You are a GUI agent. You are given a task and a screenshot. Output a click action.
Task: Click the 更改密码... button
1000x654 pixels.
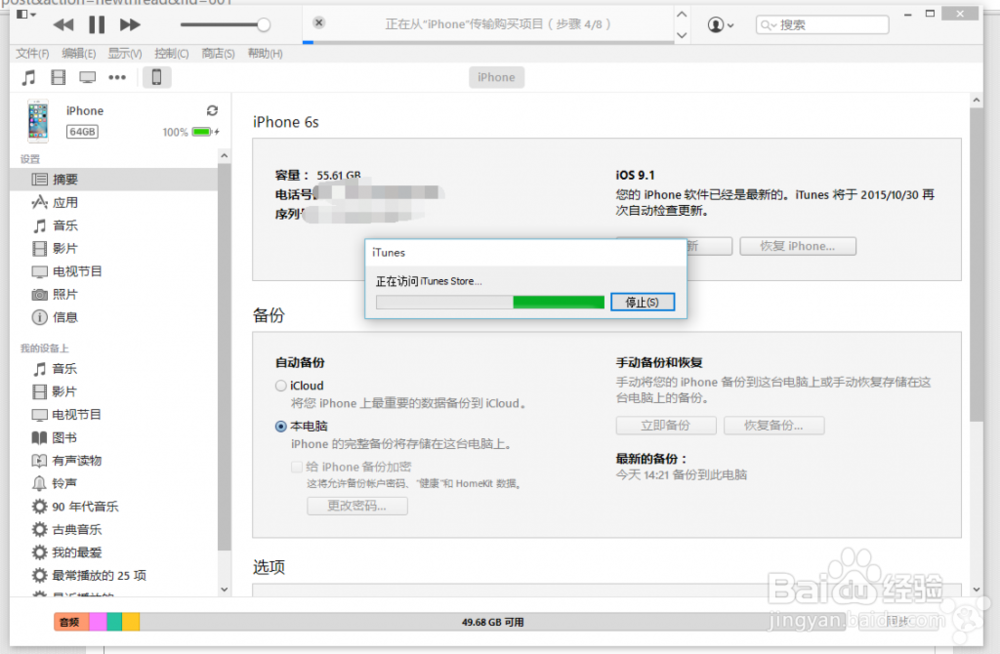click(x=357, y=506)
